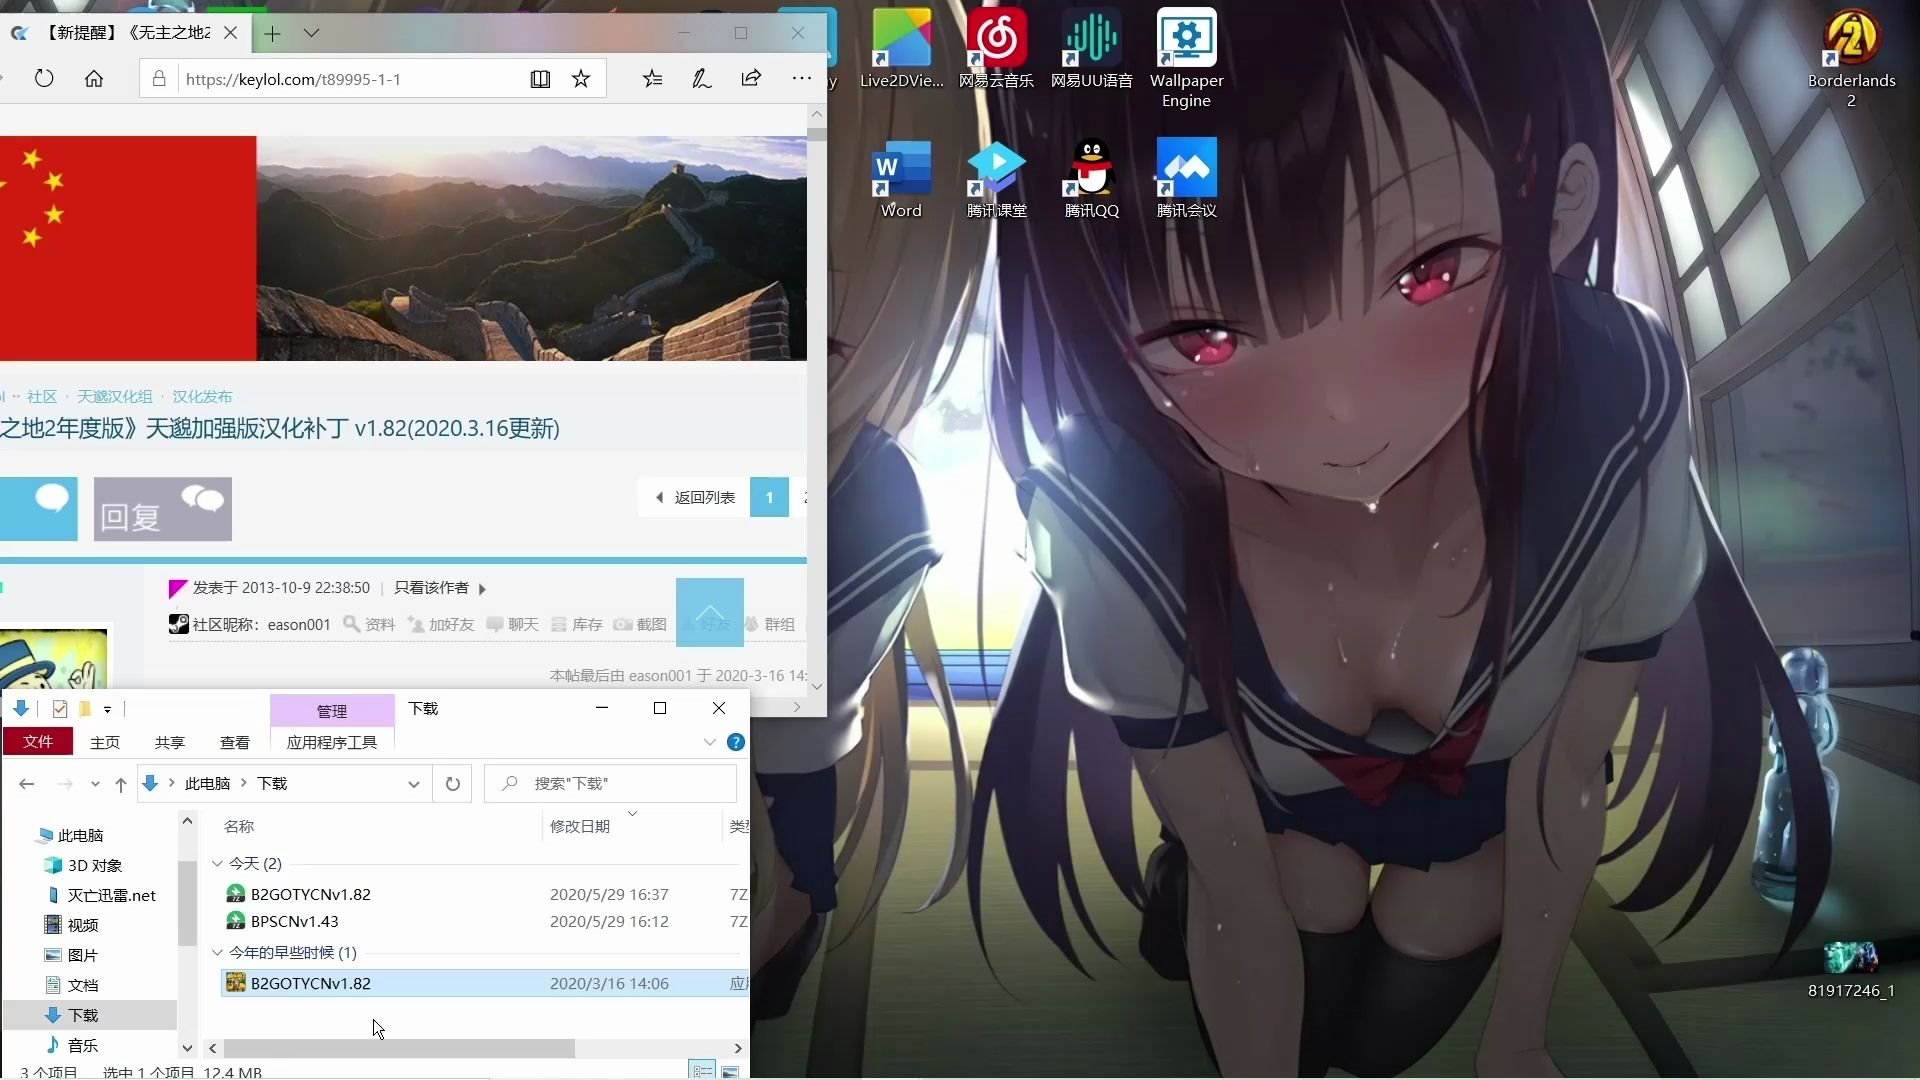Open a new browser tab
The width and height of the screenshot is (1920, 1080).
272,33
